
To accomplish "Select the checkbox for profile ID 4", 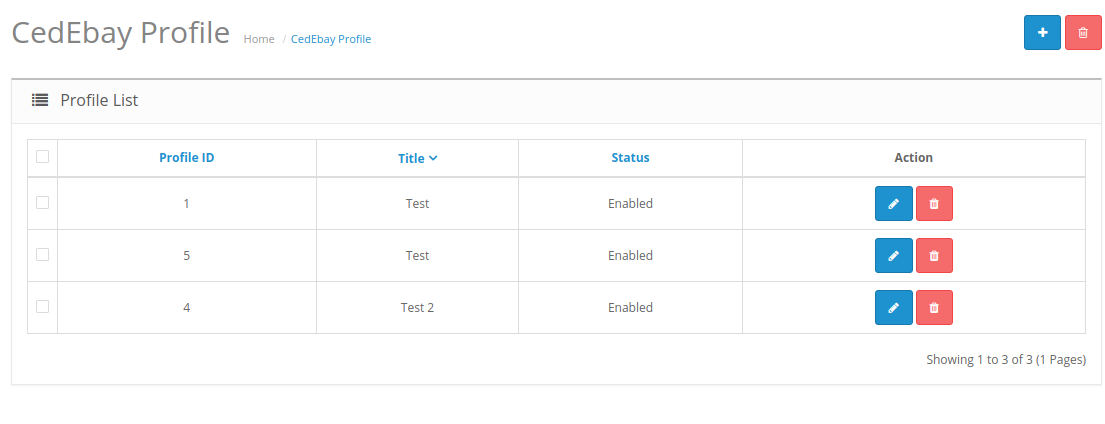I will coord(42,306).
